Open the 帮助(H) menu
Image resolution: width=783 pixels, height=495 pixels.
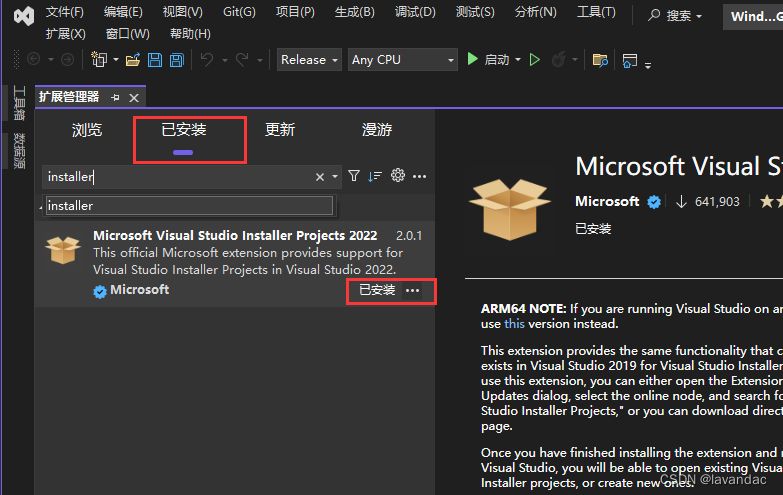[x=190, y=34]
